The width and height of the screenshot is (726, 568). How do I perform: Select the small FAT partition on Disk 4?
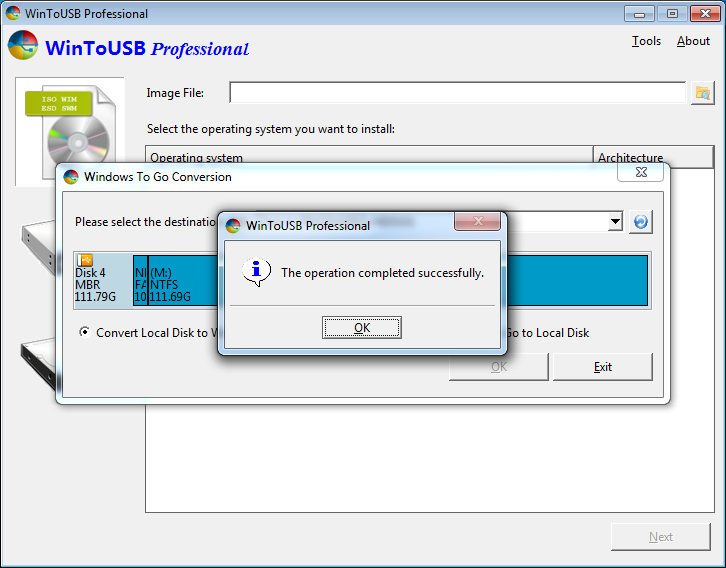pos(140,281)
